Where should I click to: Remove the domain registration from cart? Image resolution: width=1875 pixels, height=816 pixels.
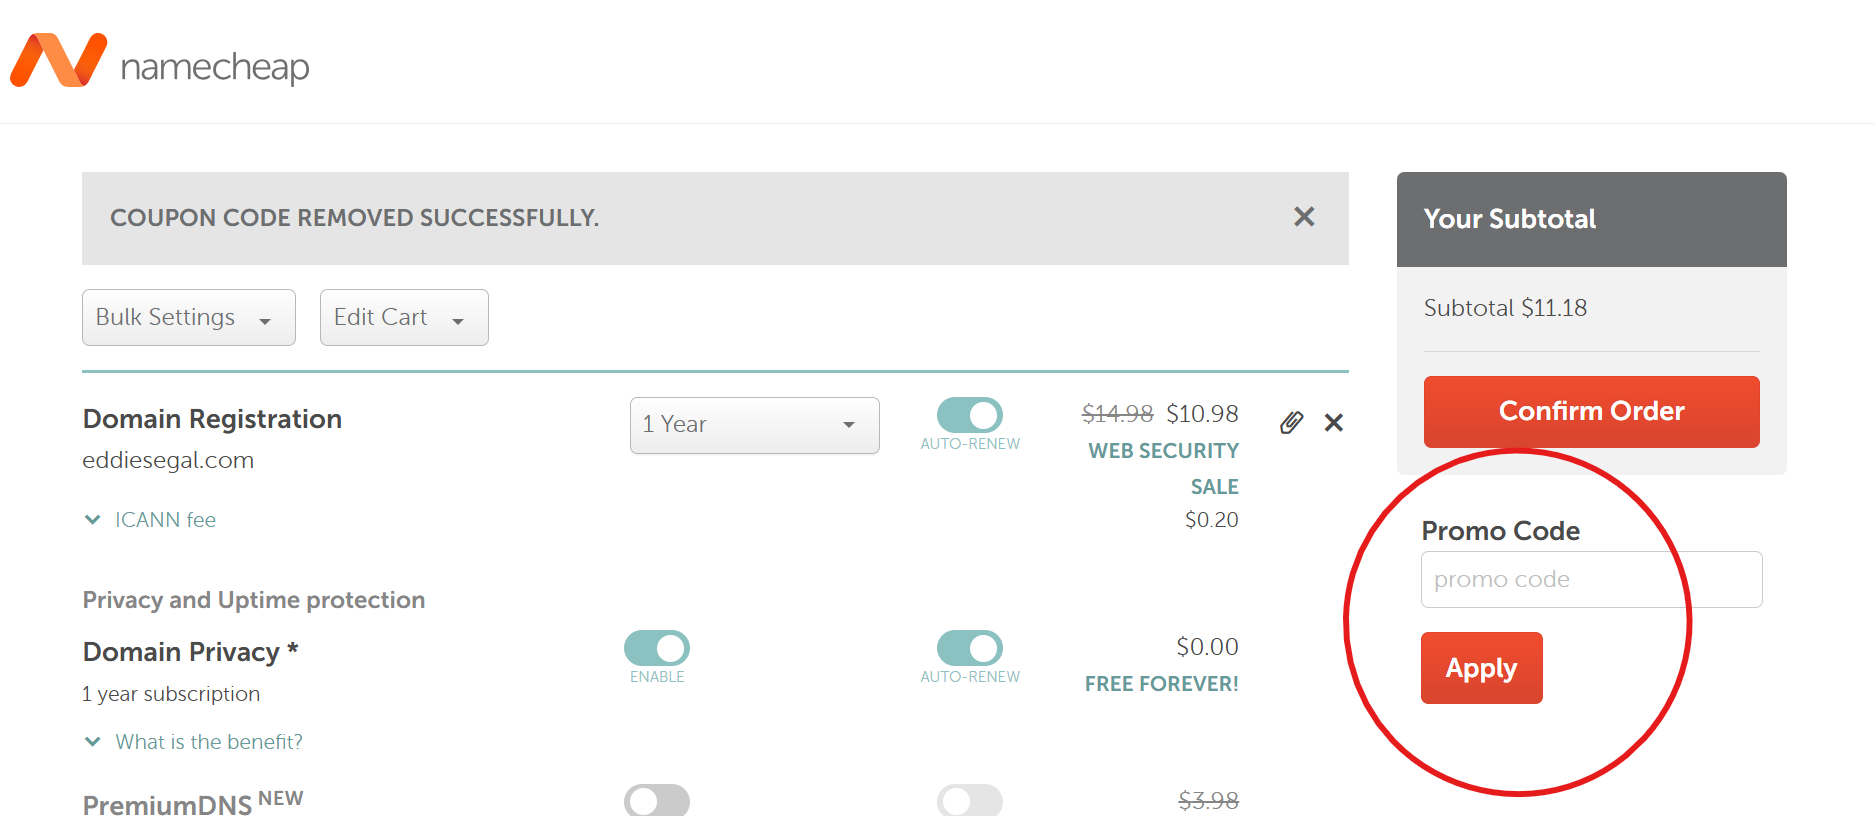(x=1333, y=423)
